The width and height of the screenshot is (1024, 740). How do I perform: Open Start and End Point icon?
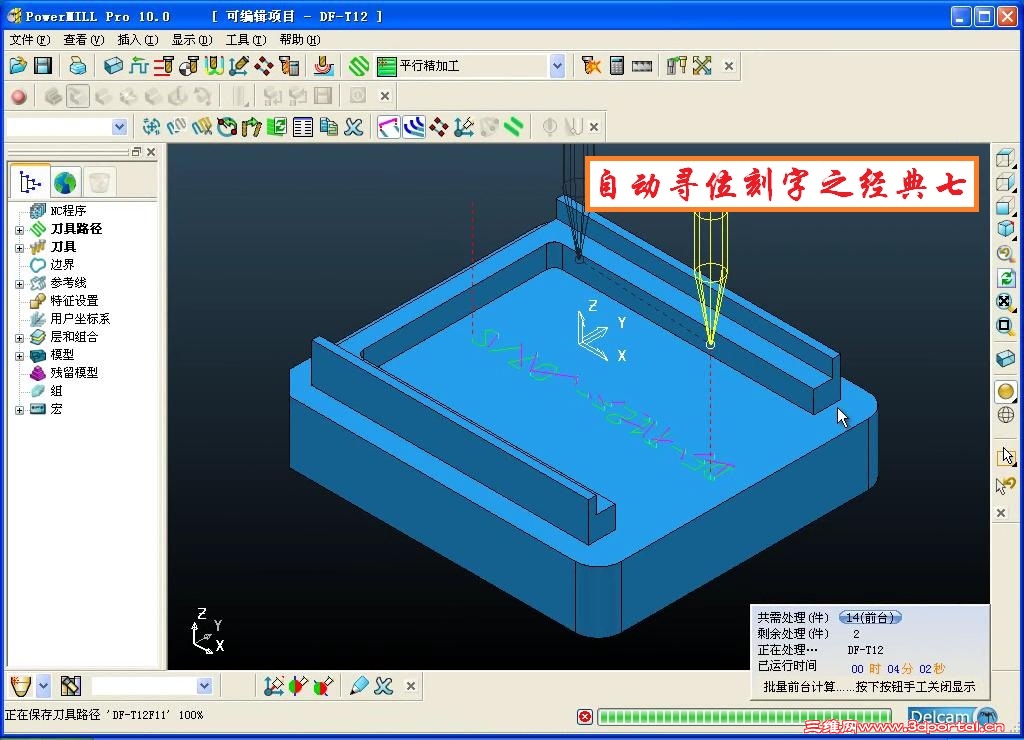pyautogui.click(x=189, y=65)
